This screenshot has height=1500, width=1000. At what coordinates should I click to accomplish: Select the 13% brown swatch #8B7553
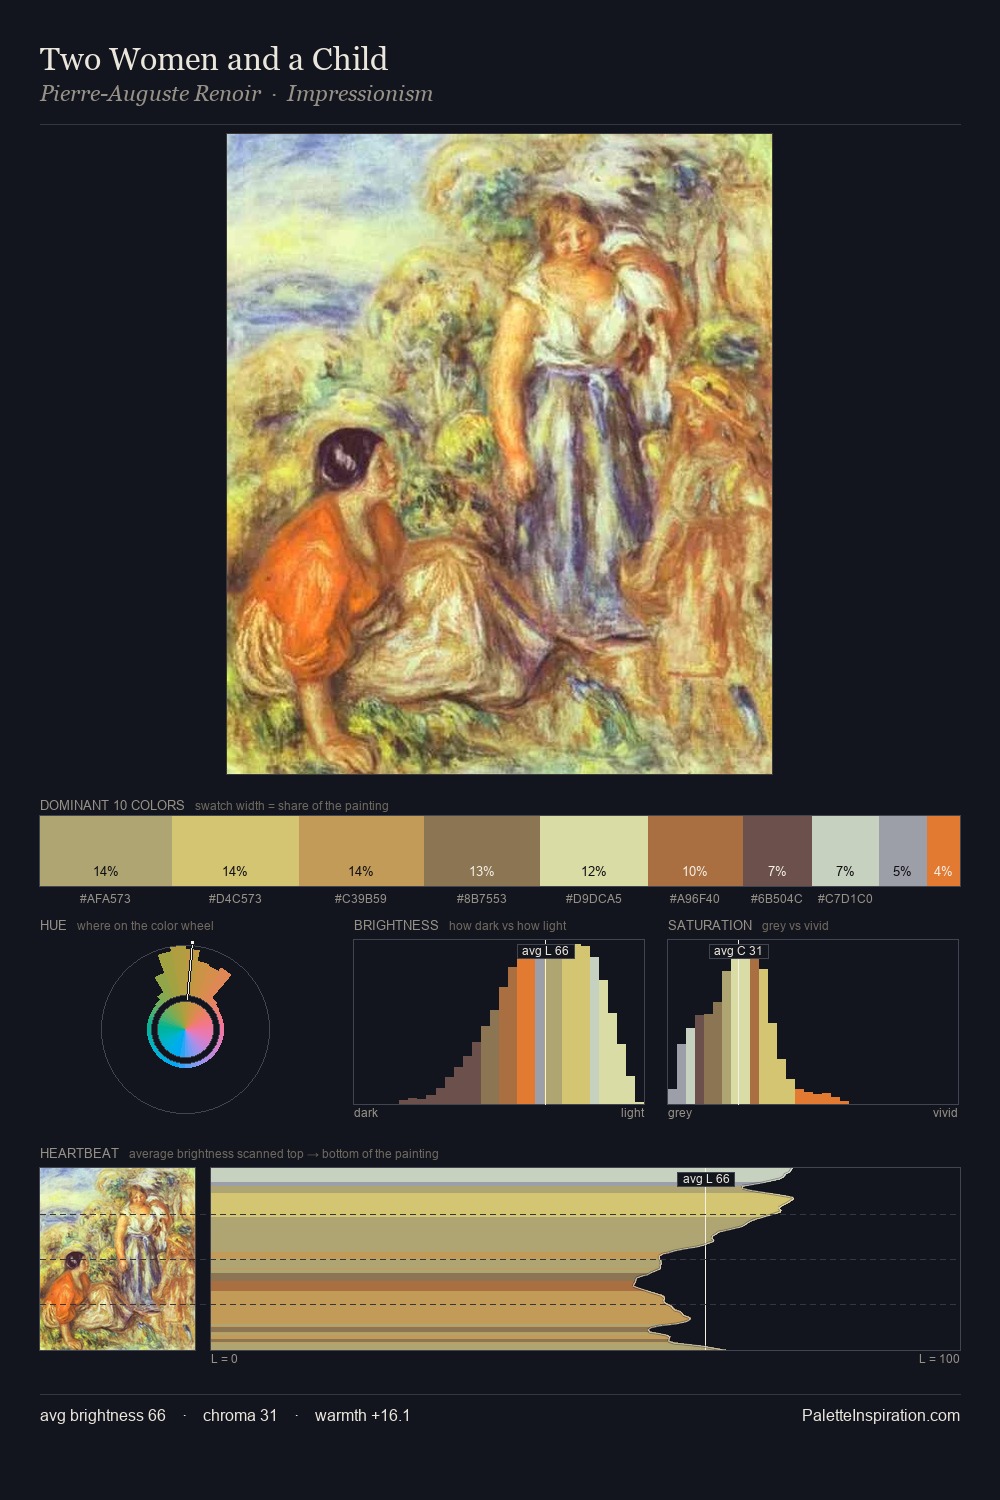482,851
